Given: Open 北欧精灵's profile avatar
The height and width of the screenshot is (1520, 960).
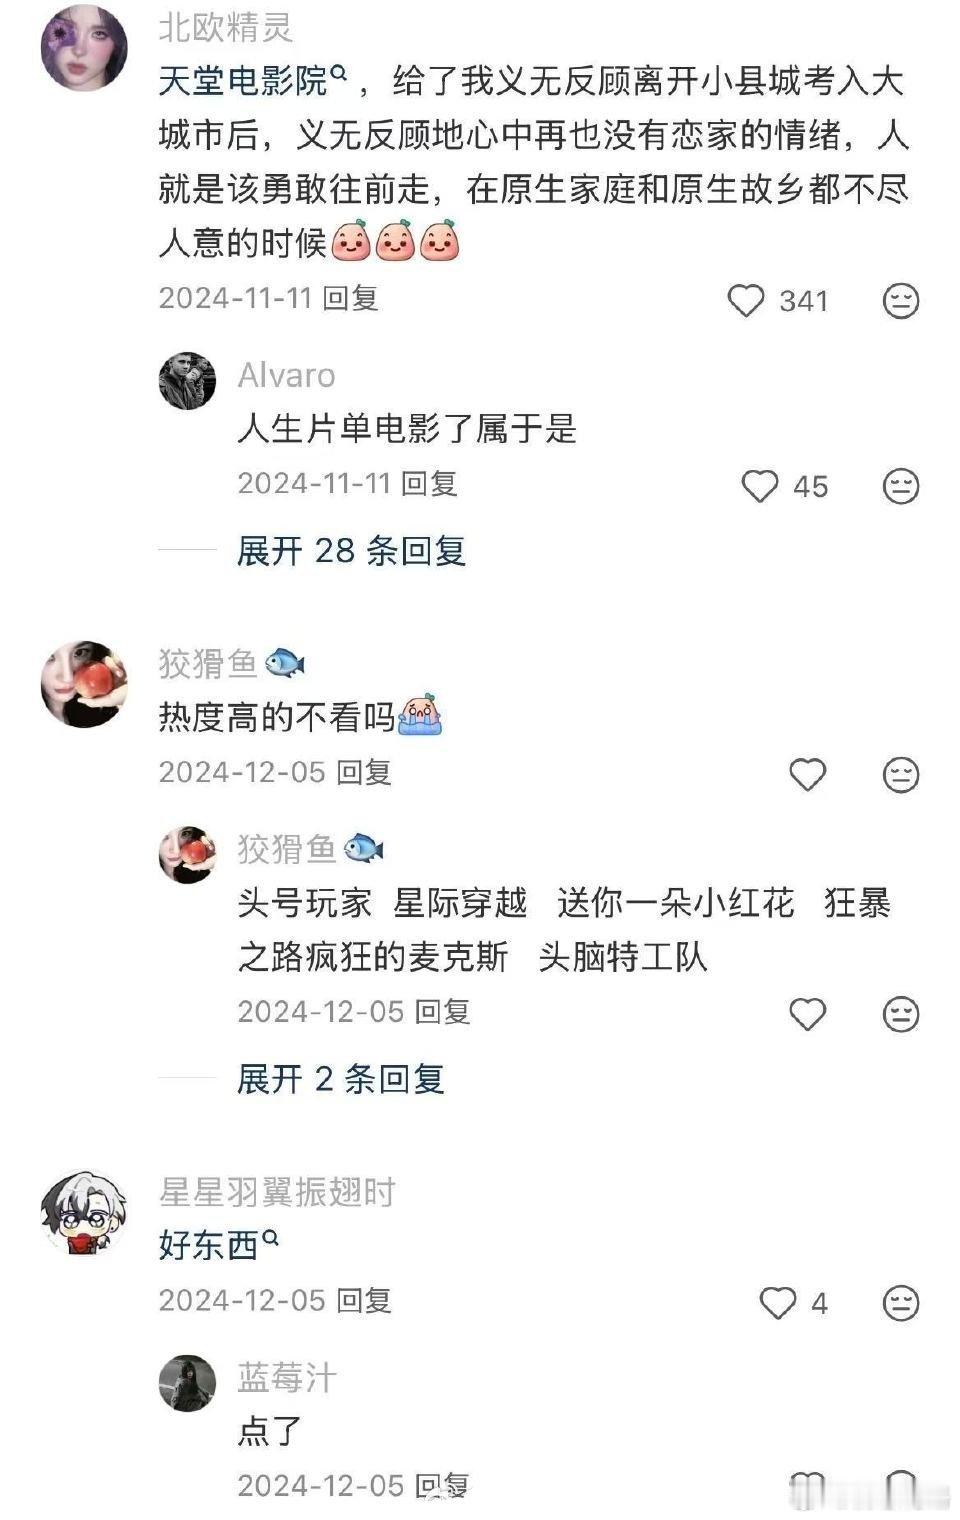Looking at the screenshot, I should click(84, 47).
